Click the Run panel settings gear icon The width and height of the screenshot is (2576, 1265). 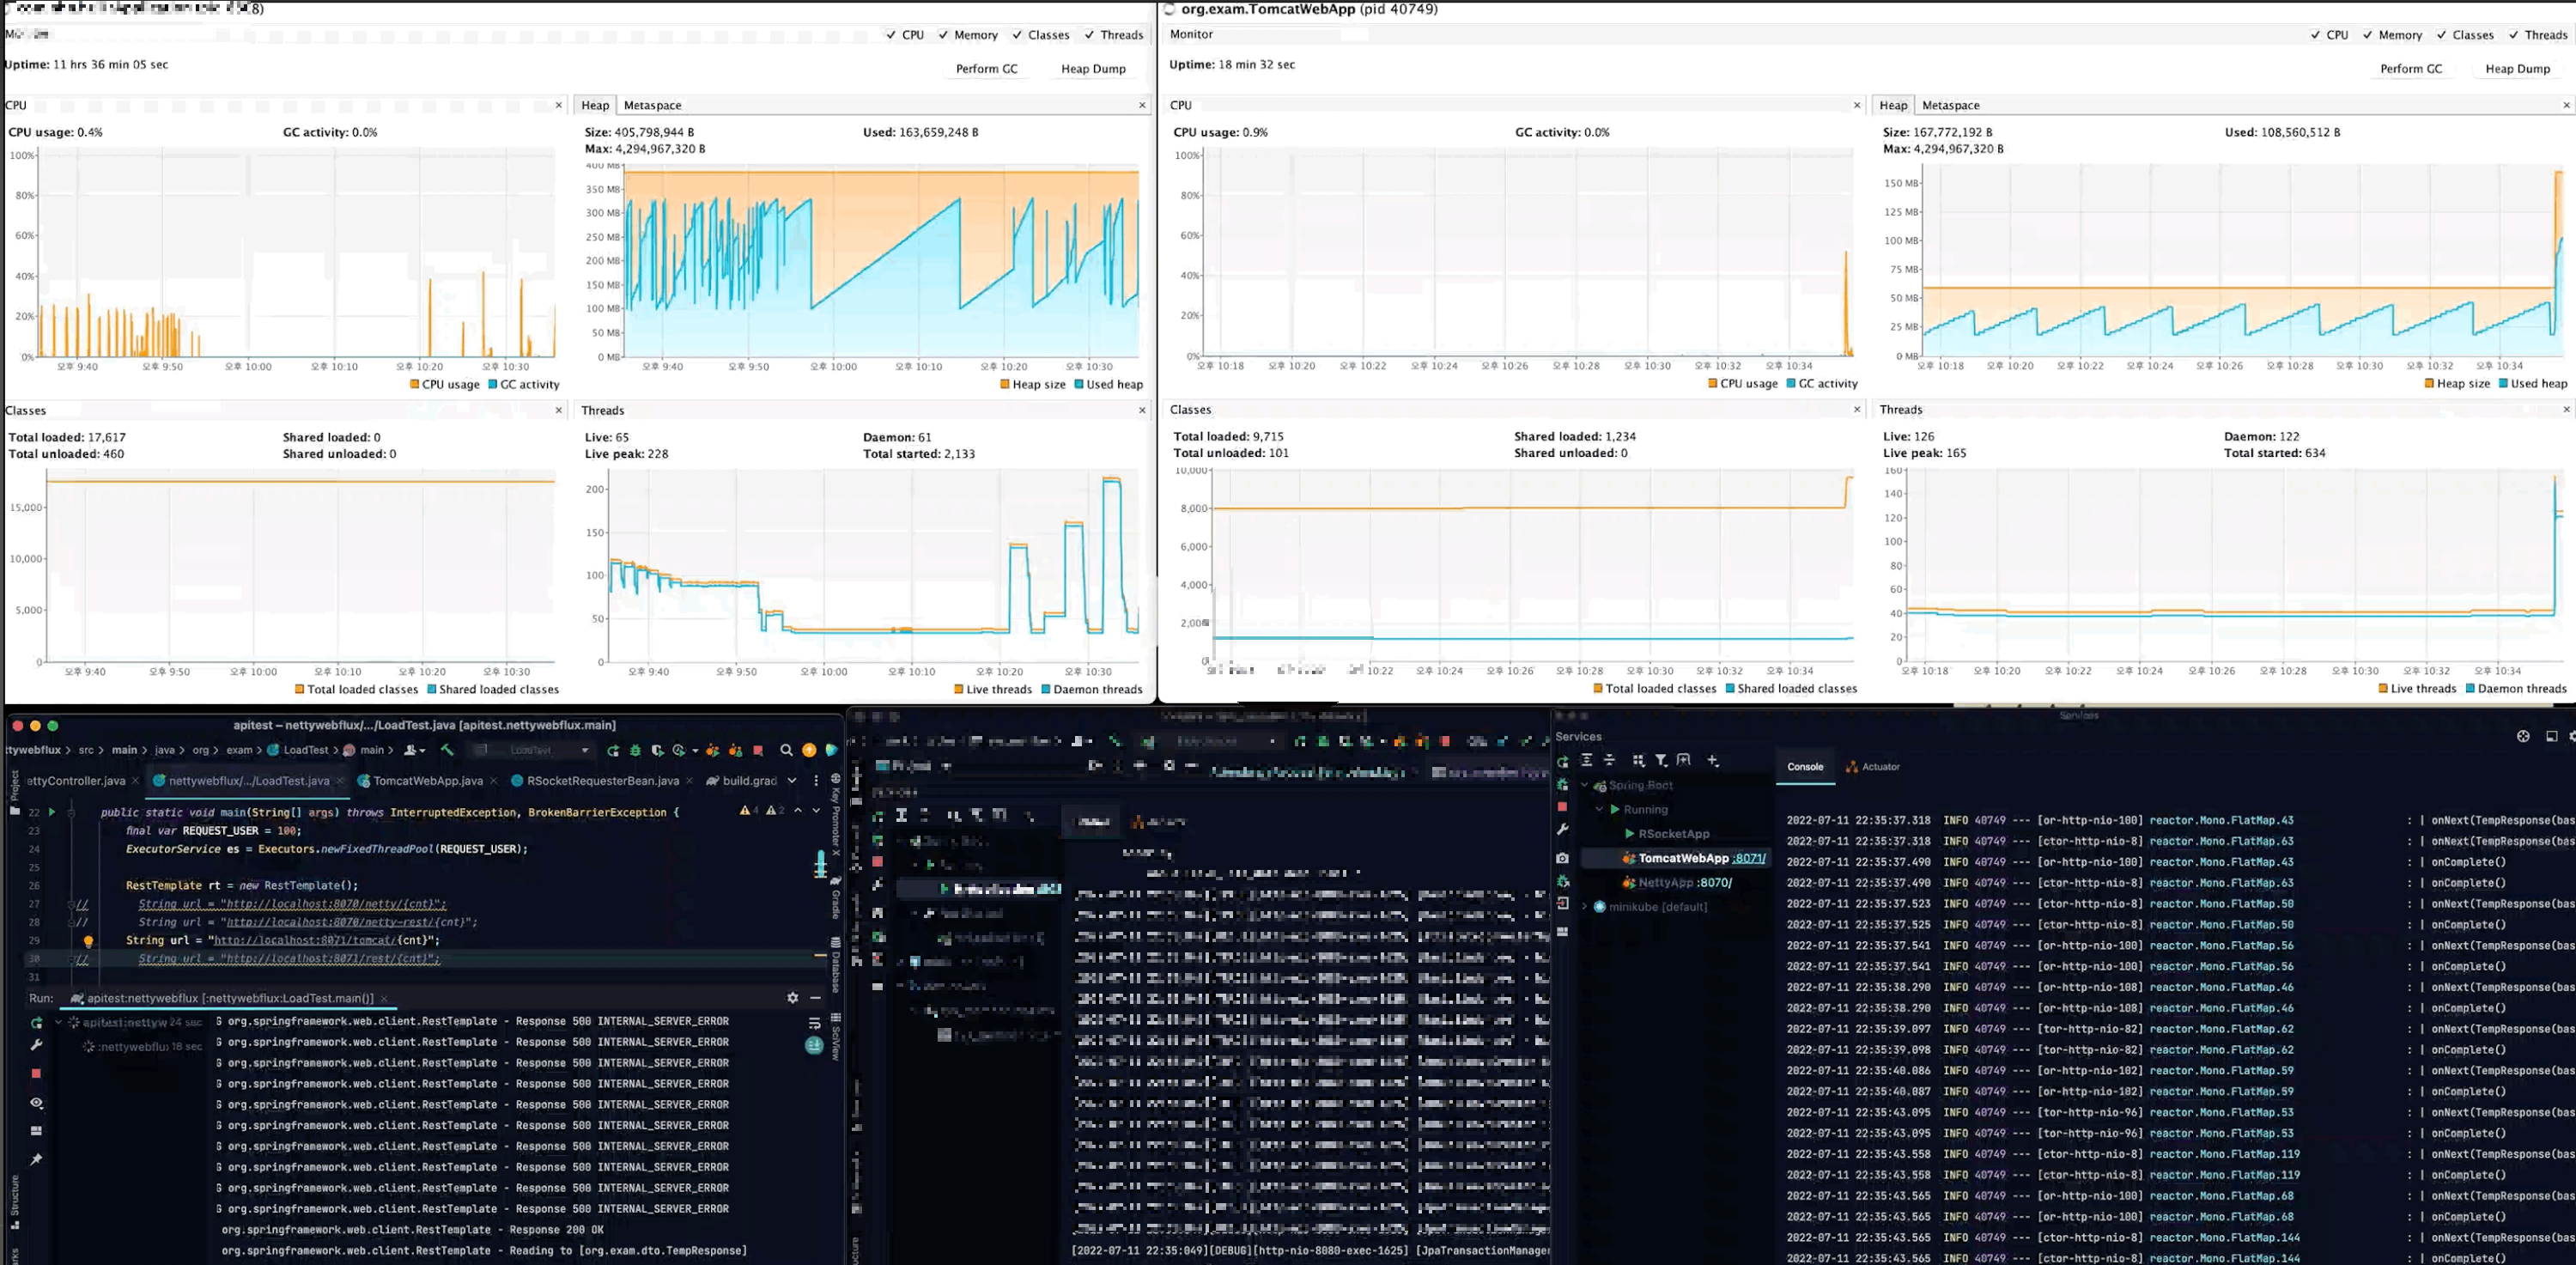coord(793,998)
